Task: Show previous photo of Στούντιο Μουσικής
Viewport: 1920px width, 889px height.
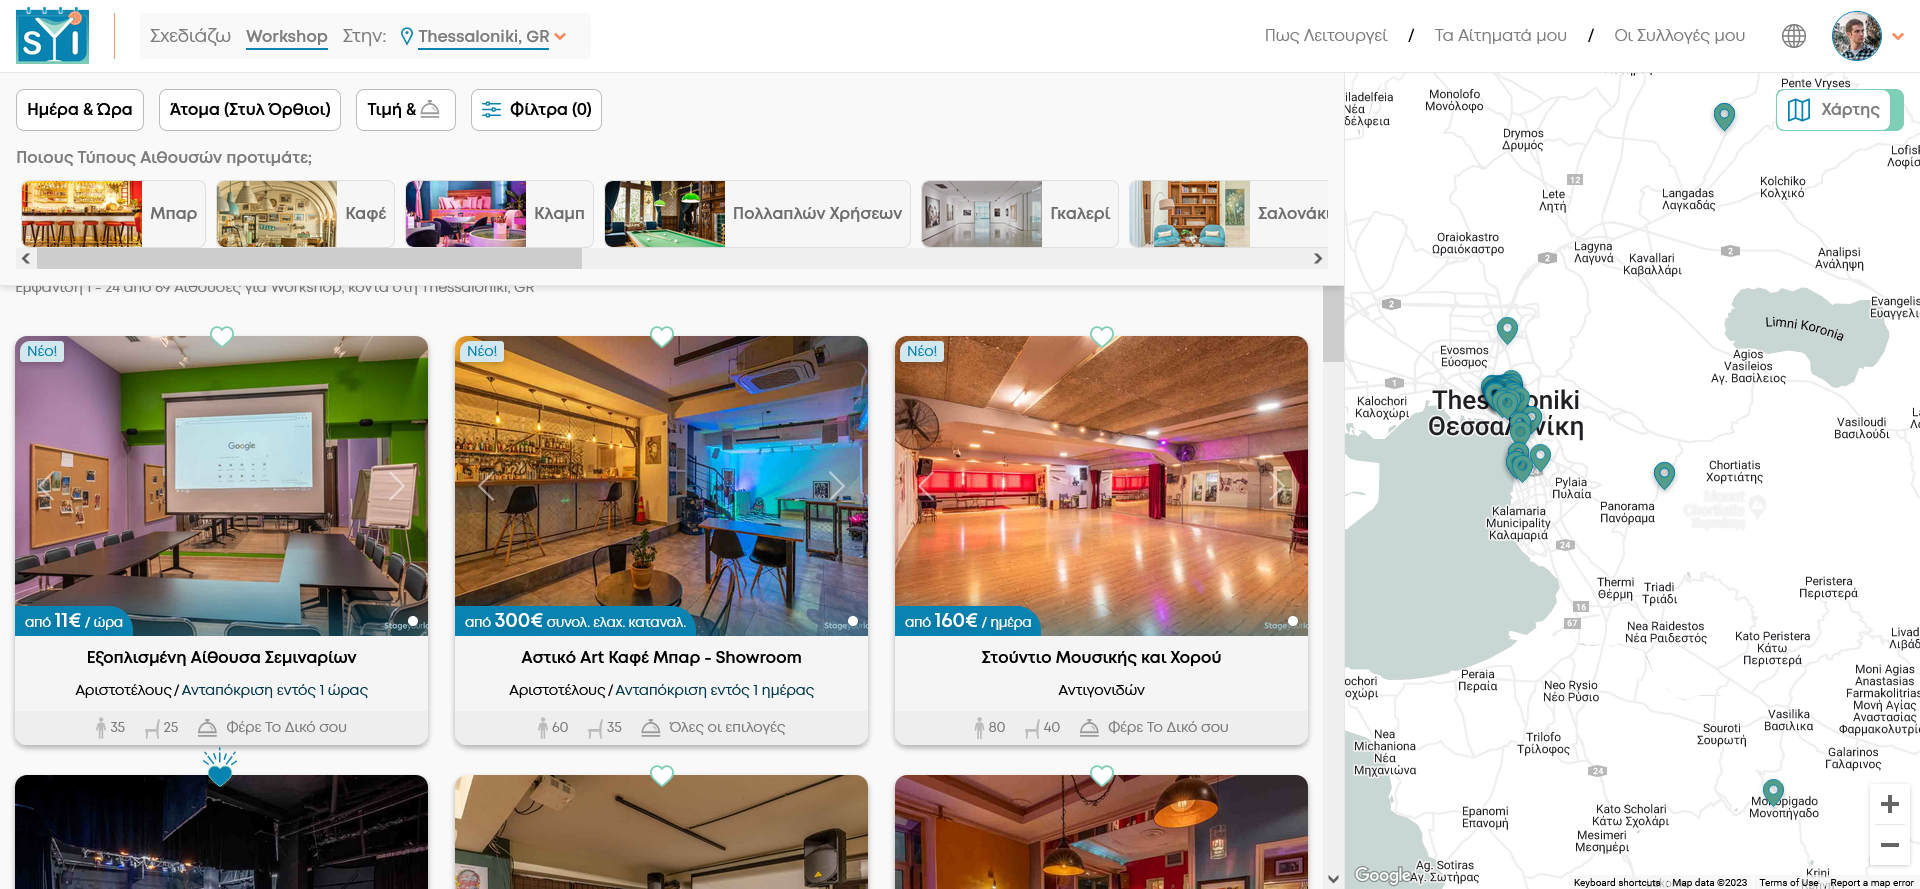Action: click(925, 486)
